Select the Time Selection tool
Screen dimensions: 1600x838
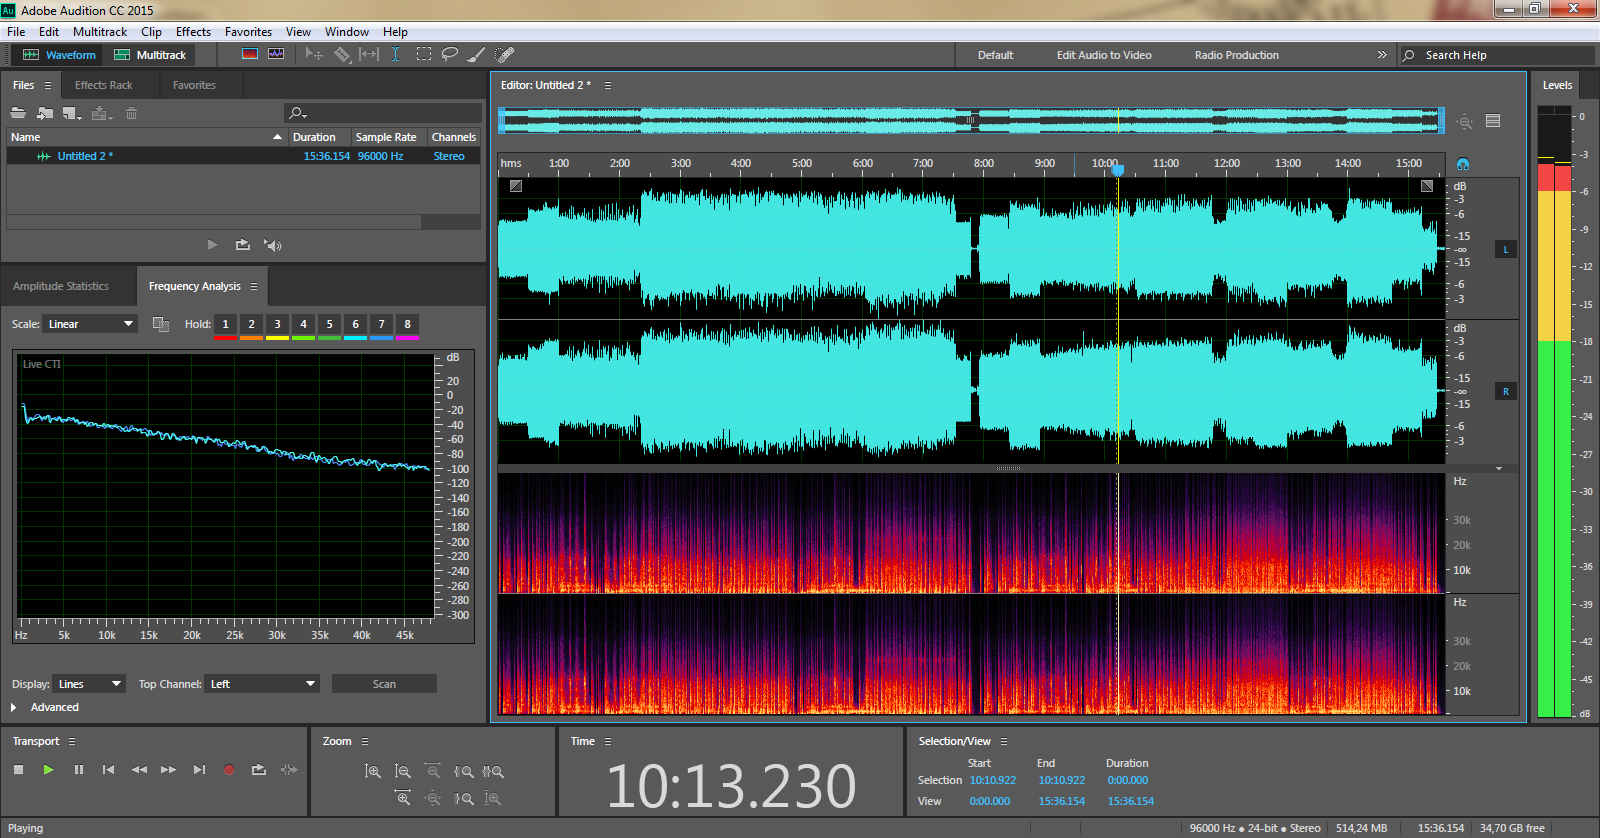point(396,54)
